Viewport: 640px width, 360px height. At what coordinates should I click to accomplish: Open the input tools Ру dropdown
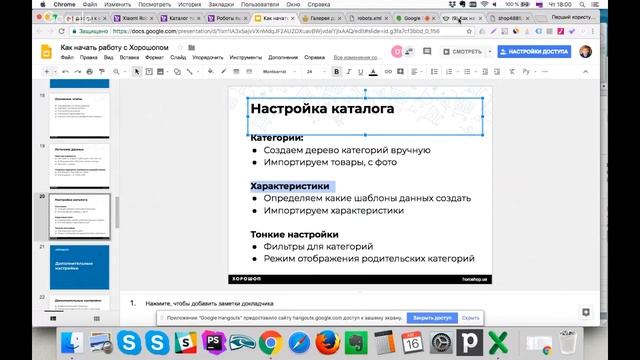click(x=529, y=72)
